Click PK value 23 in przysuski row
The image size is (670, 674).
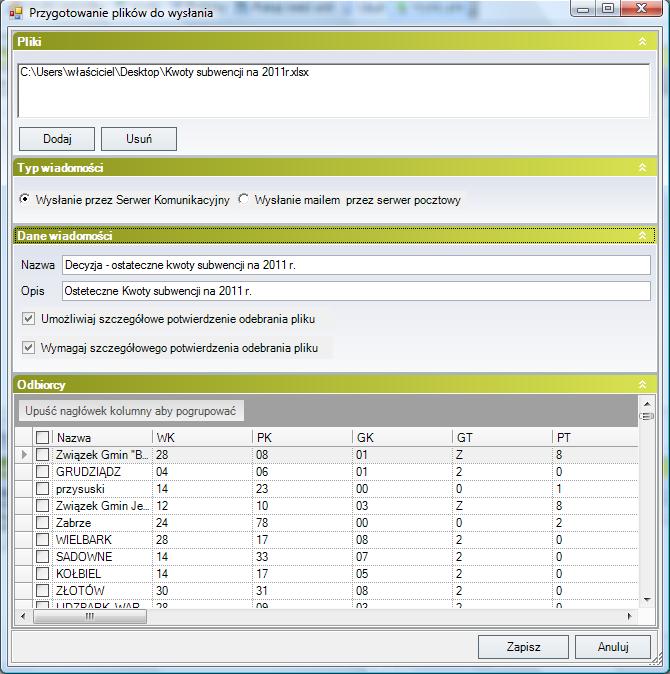click(303, 489)
